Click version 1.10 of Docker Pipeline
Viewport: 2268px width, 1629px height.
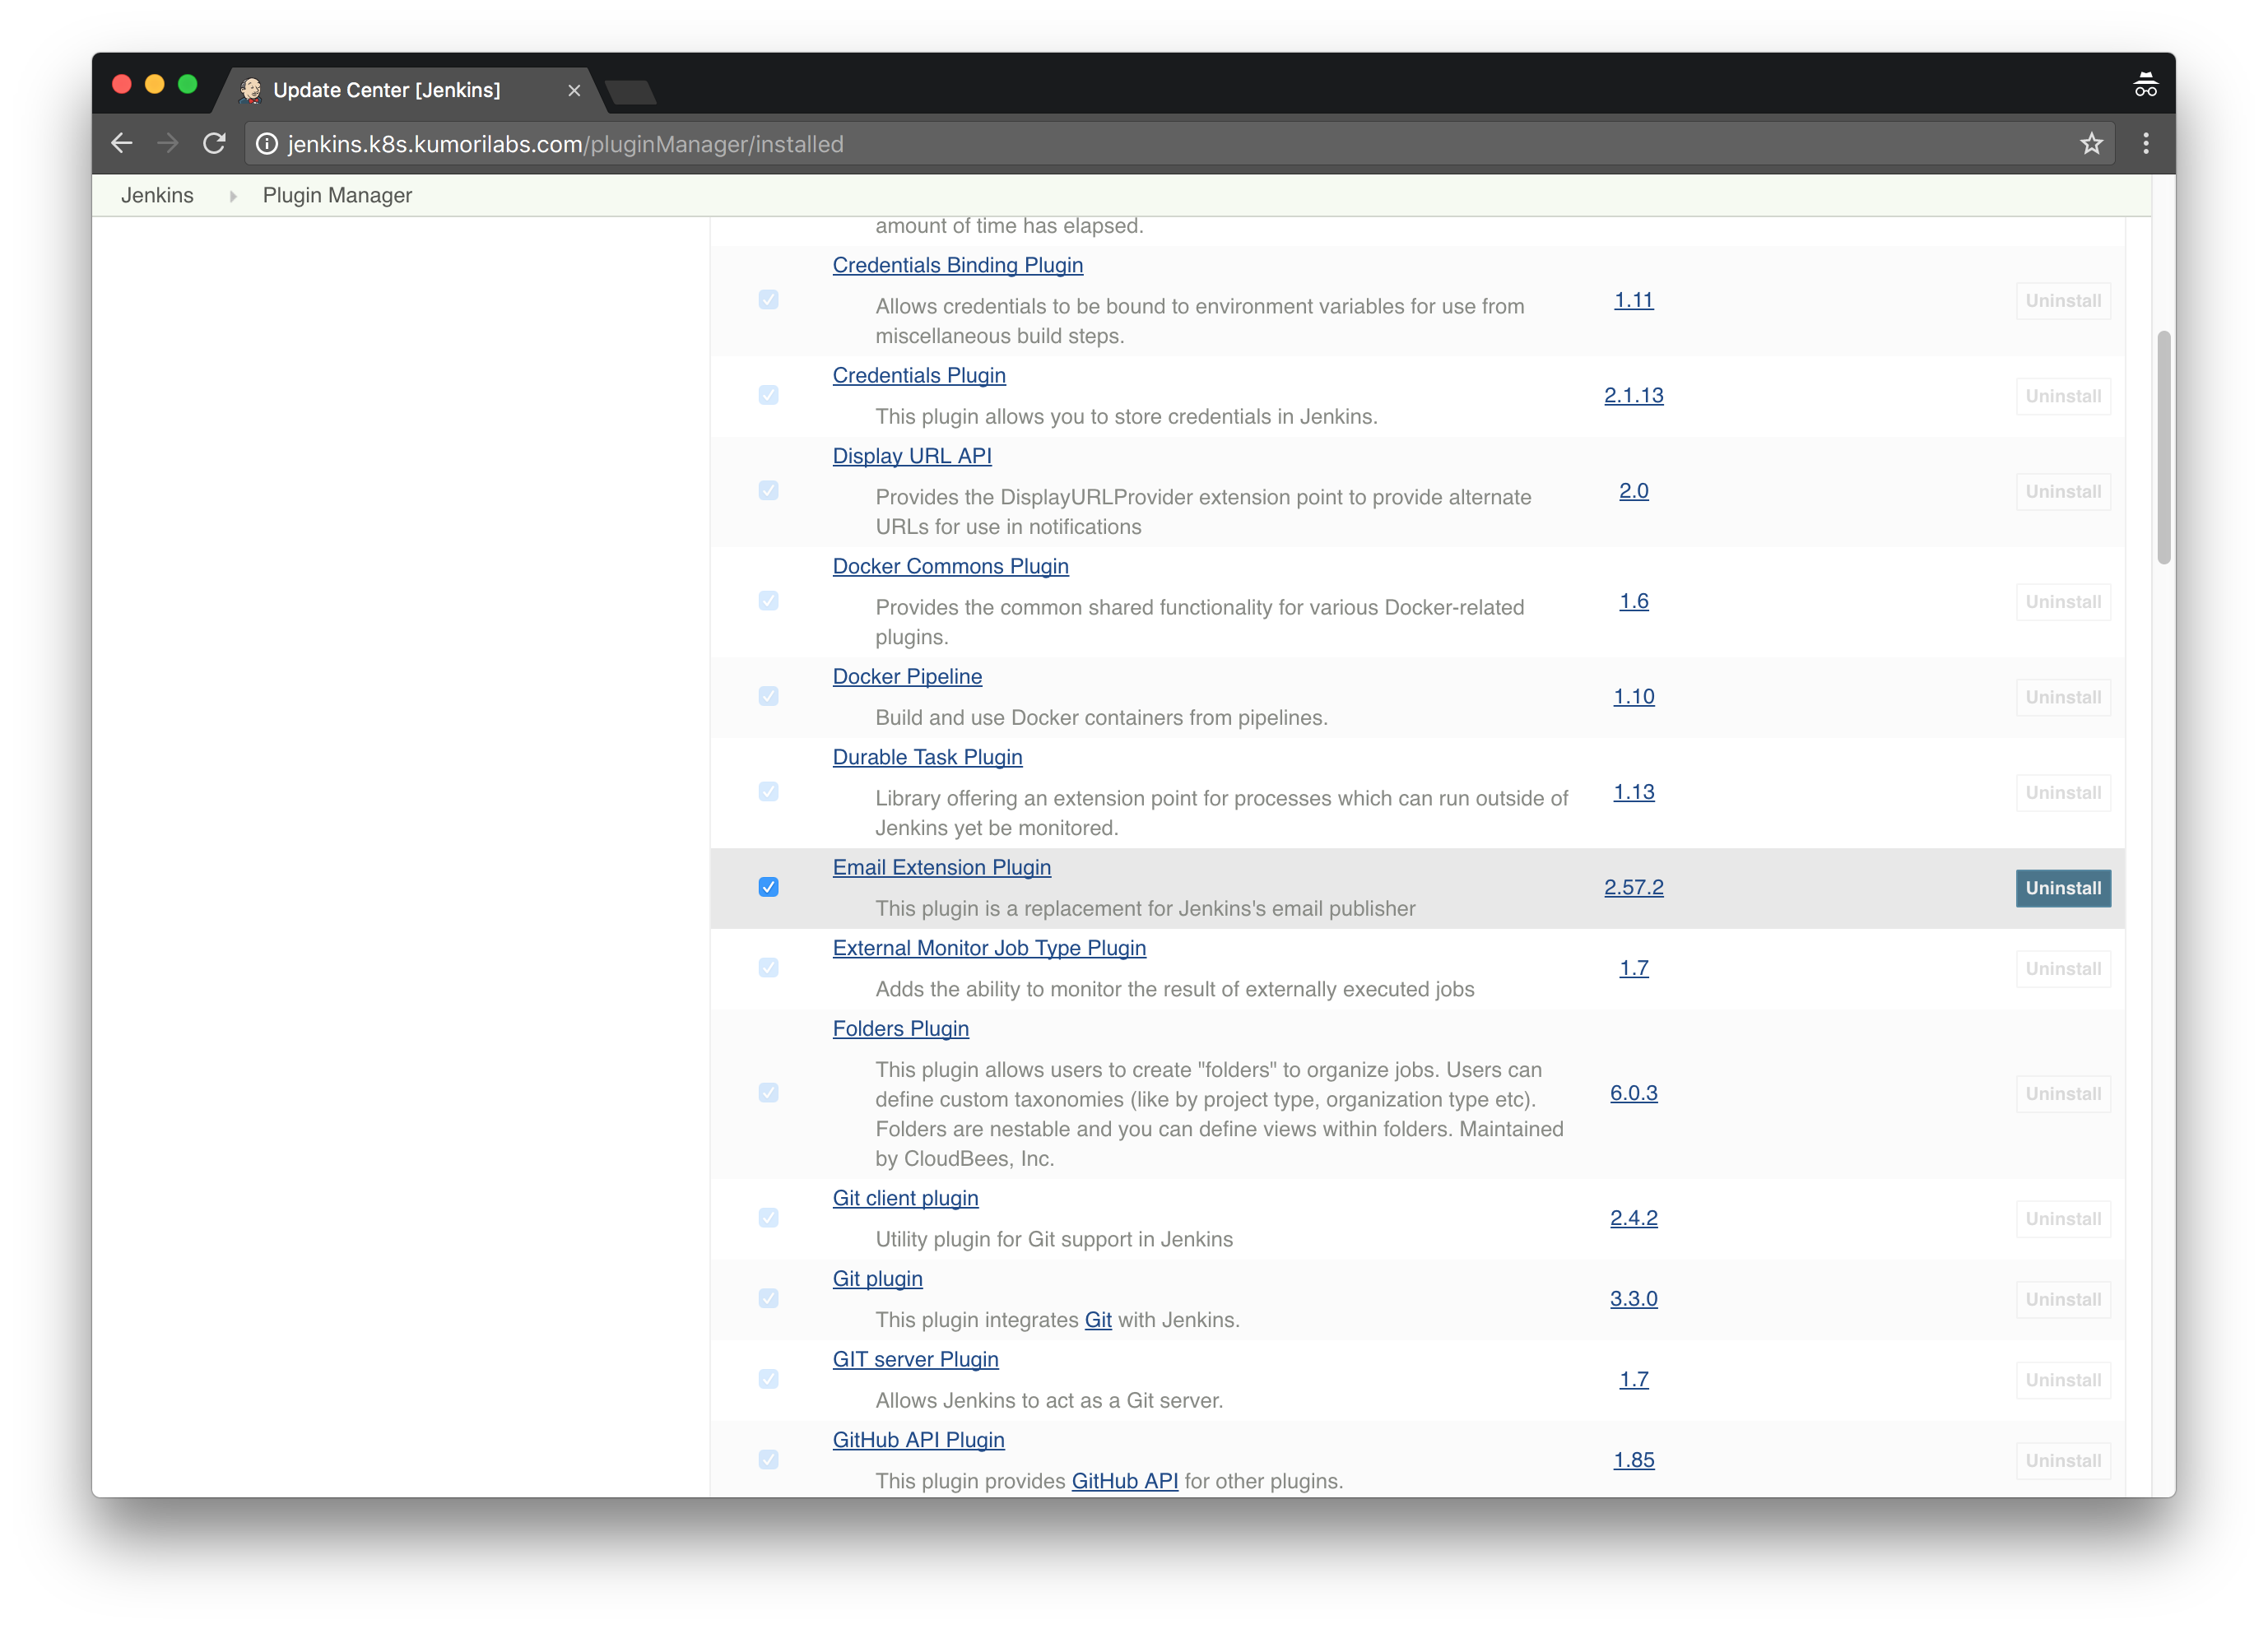pyautogui.click(x=1633, y=696)
